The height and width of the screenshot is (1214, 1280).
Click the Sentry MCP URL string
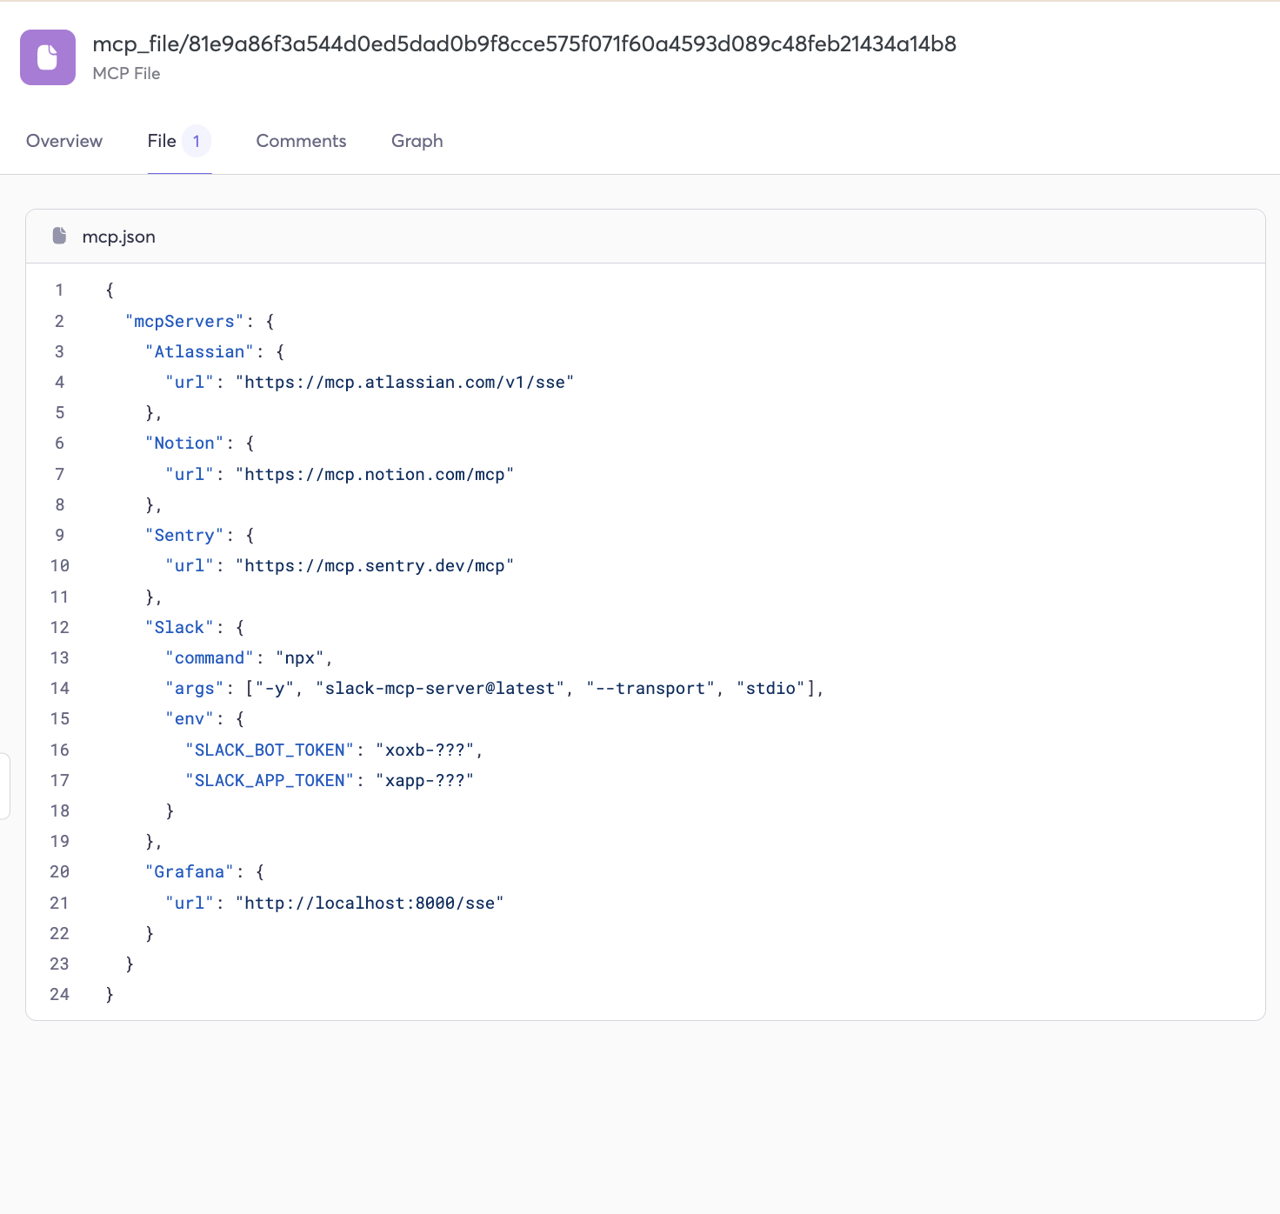[x=375, y=566]
